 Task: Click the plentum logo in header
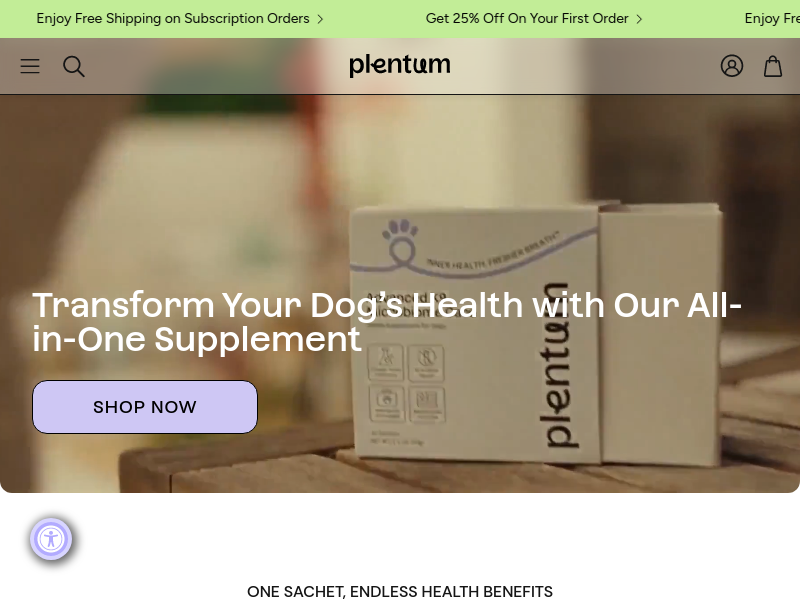[x=399, y=66]
